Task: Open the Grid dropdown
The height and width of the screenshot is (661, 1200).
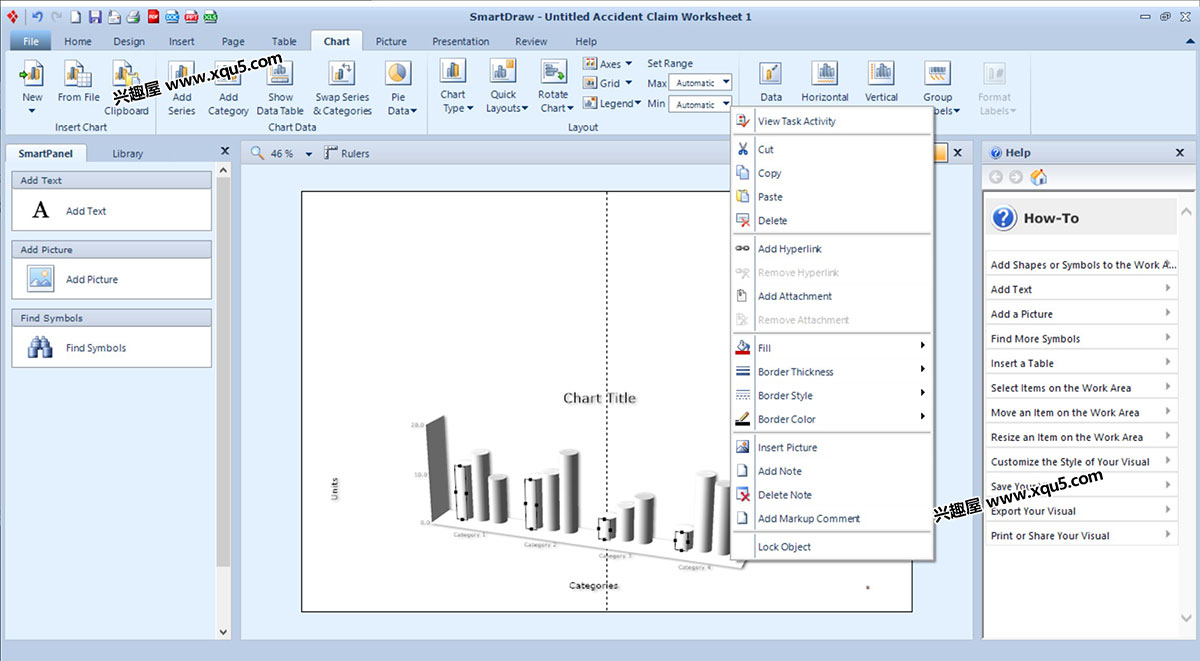Action: (x=608, y=83)
